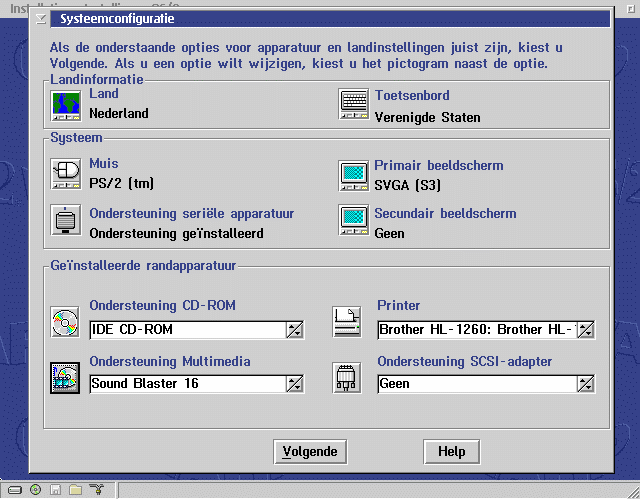Expand the Ondersteuning Multimedia dropdown arrow

pos(295,384)
